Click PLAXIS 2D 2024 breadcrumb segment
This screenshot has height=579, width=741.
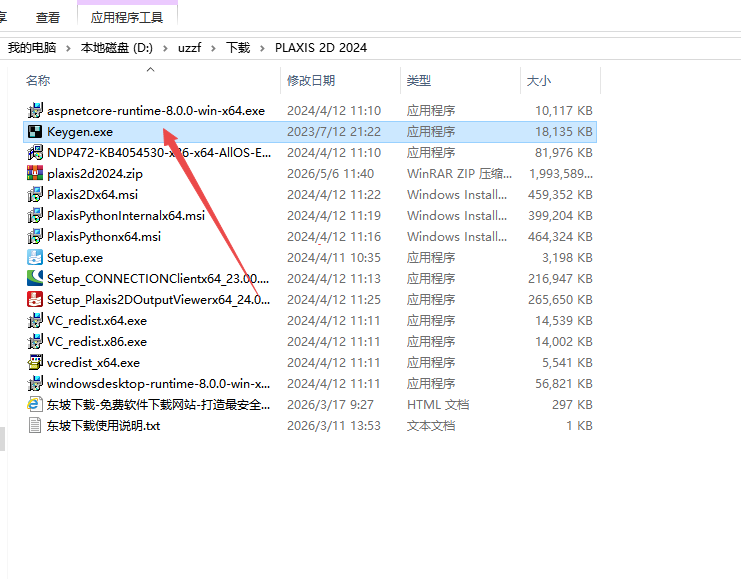coord(321,48)
